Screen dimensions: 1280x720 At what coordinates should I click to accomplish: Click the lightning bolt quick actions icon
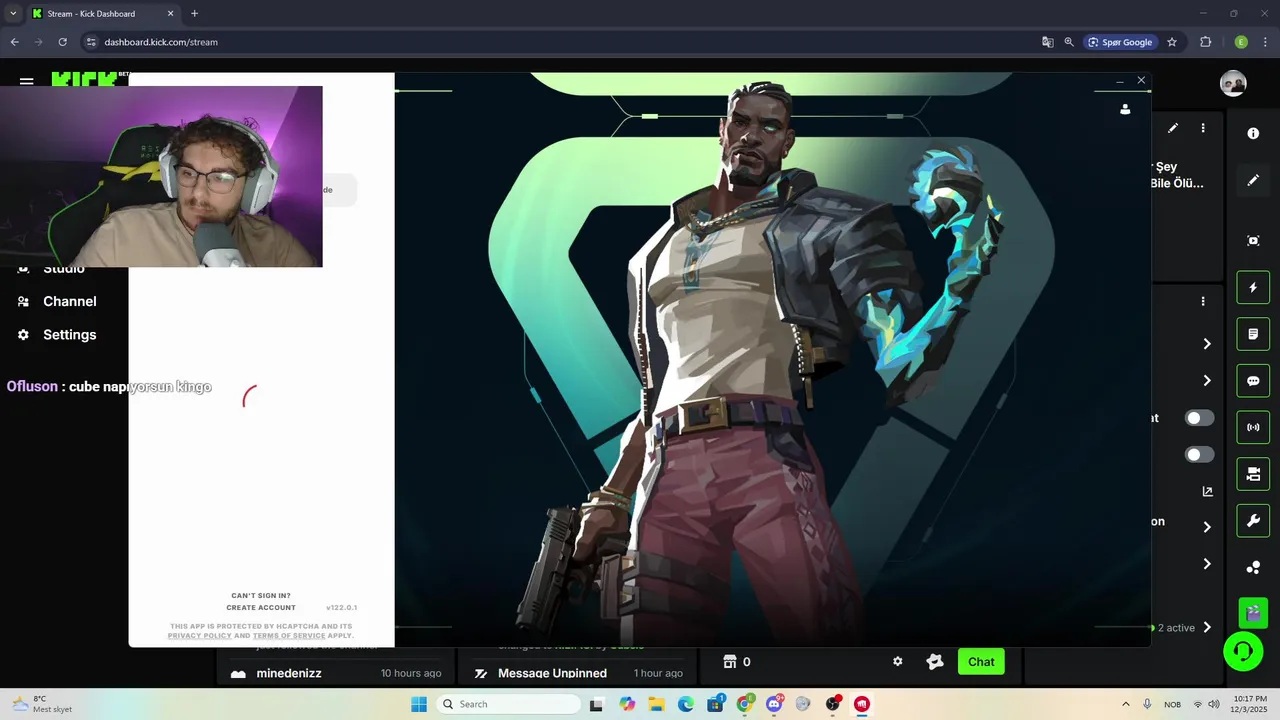[x=1253, y=288]
